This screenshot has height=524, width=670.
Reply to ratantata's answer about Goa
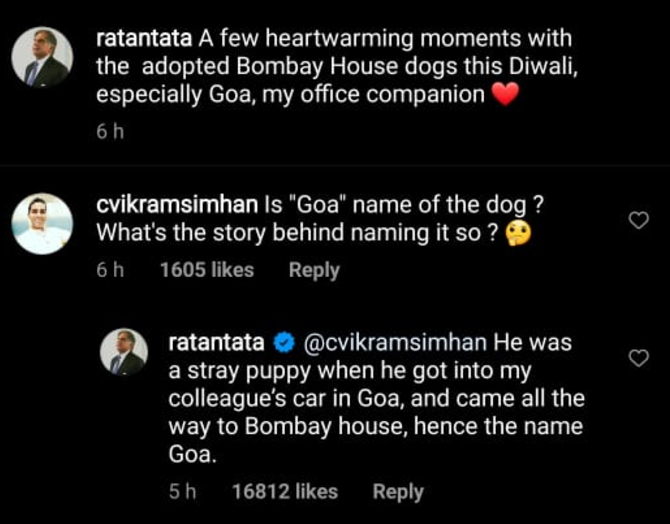click(398, 491)
